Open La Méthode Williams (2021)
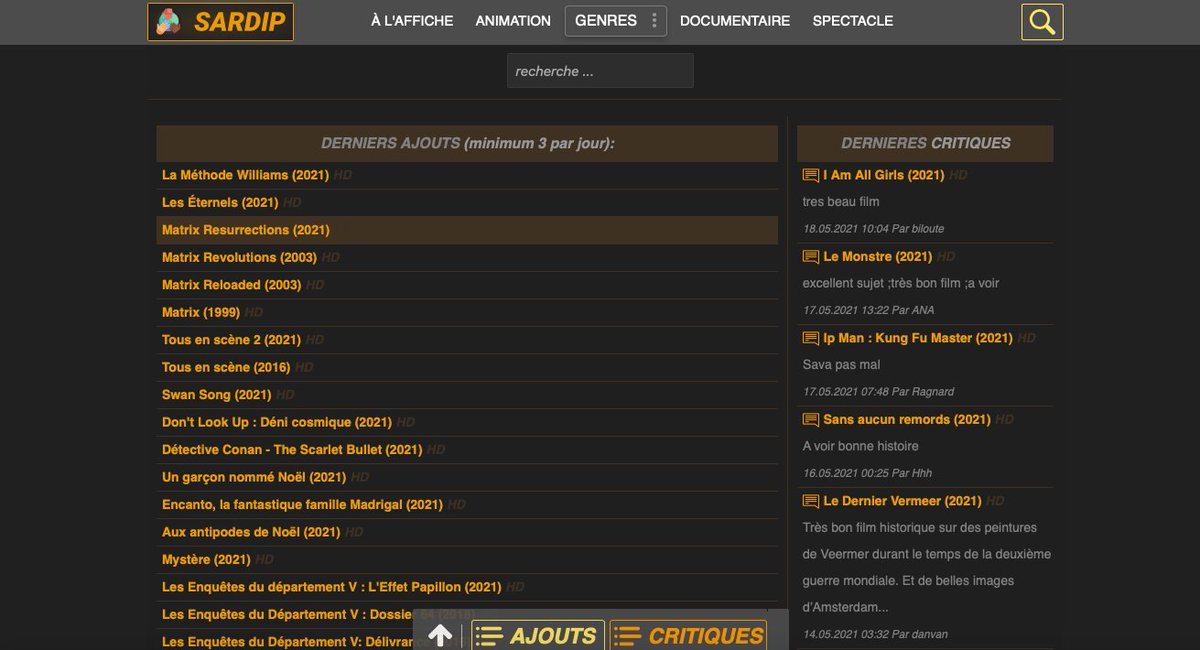1200x650 pixels. pos(245,175)
